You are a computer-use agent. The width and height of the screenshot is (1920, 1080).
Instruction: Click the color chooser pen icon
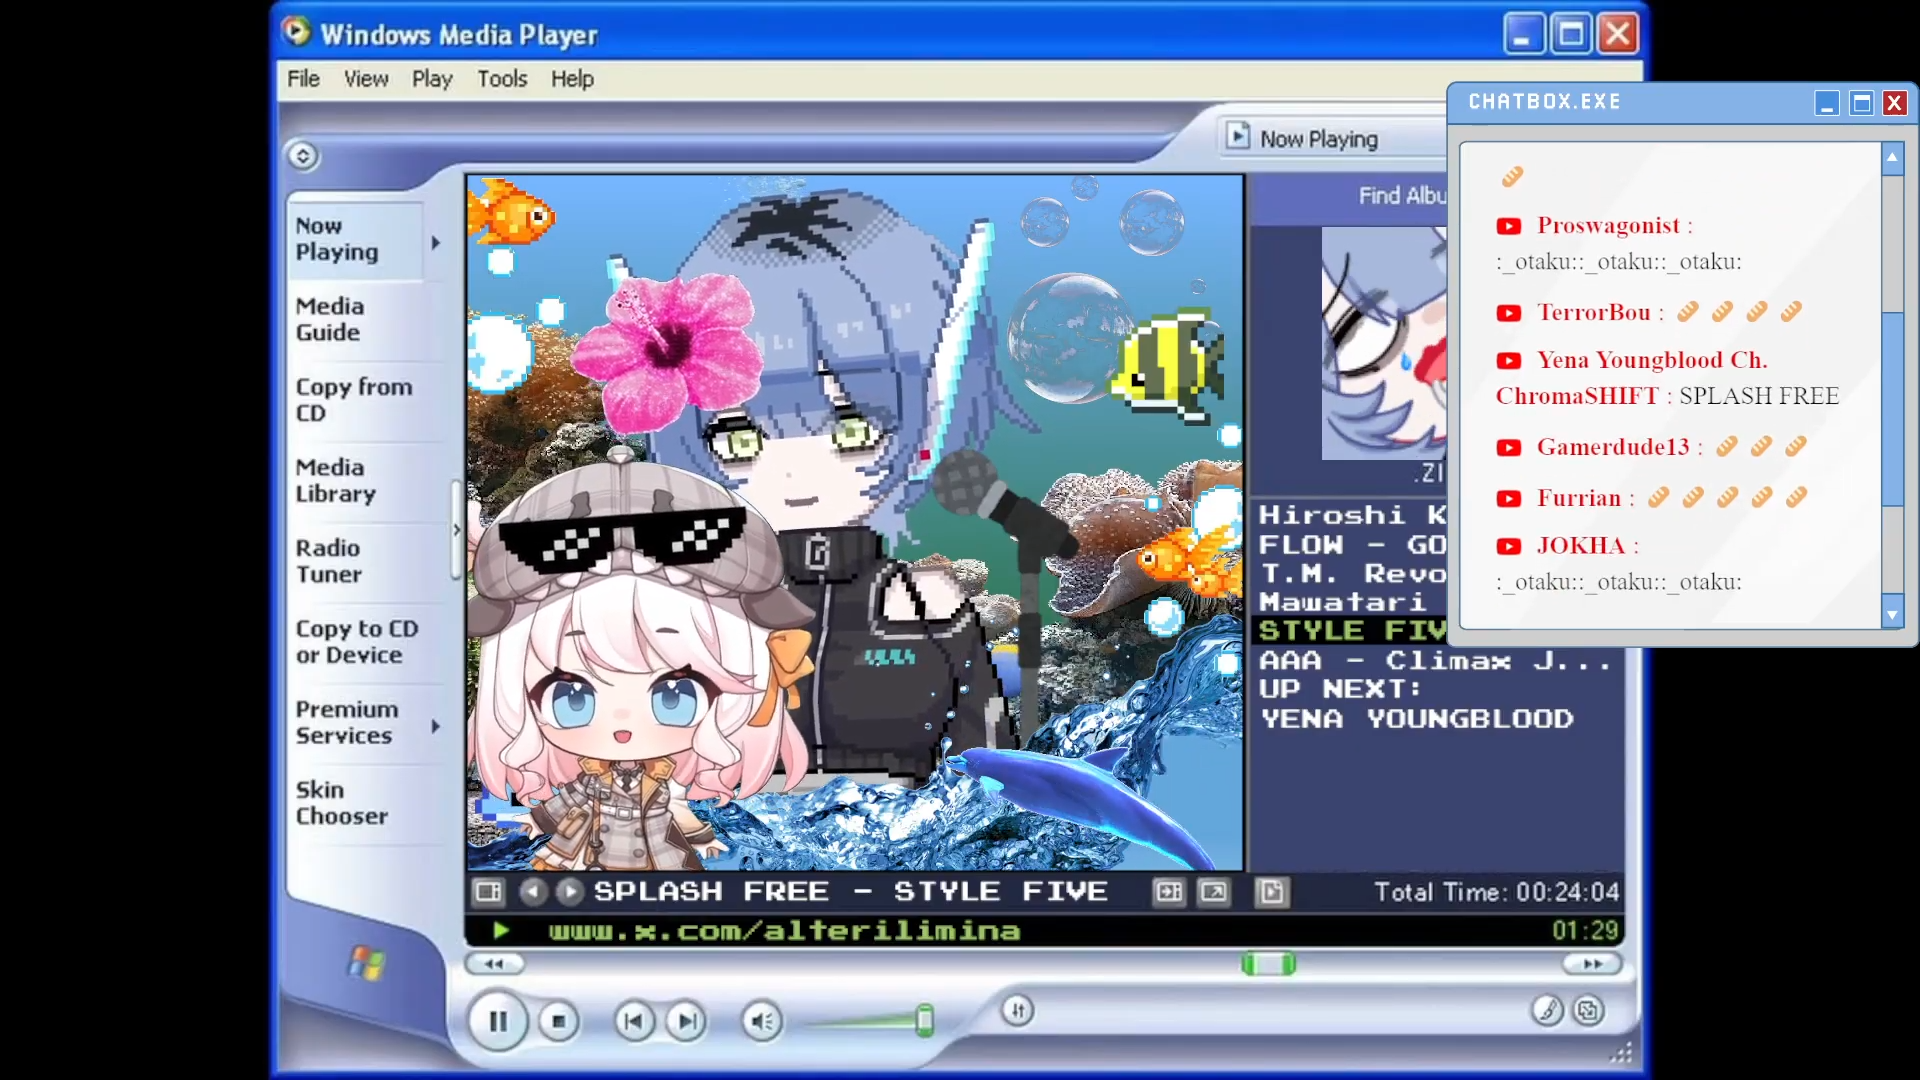click(1547, 1011)
